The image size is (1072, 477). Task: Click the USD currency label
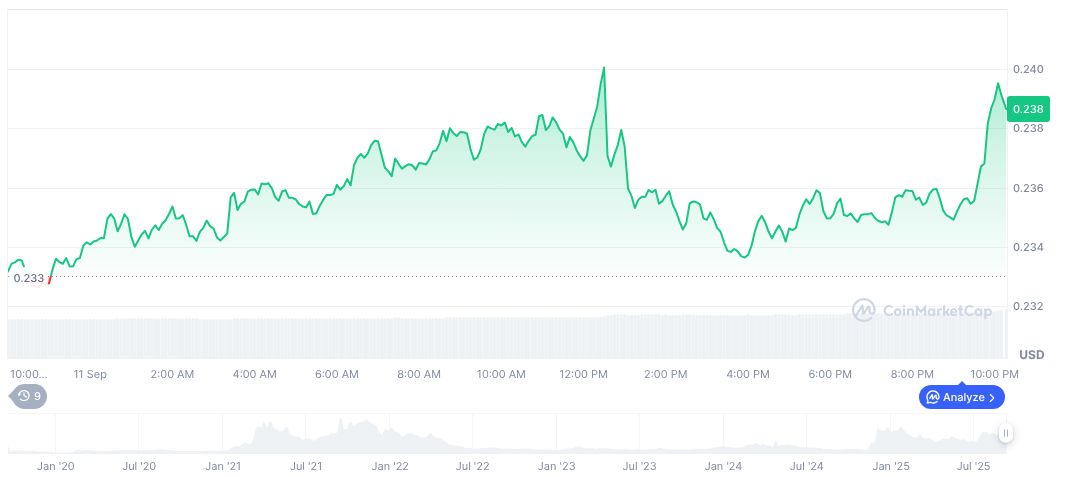(x=1031, y=355)
